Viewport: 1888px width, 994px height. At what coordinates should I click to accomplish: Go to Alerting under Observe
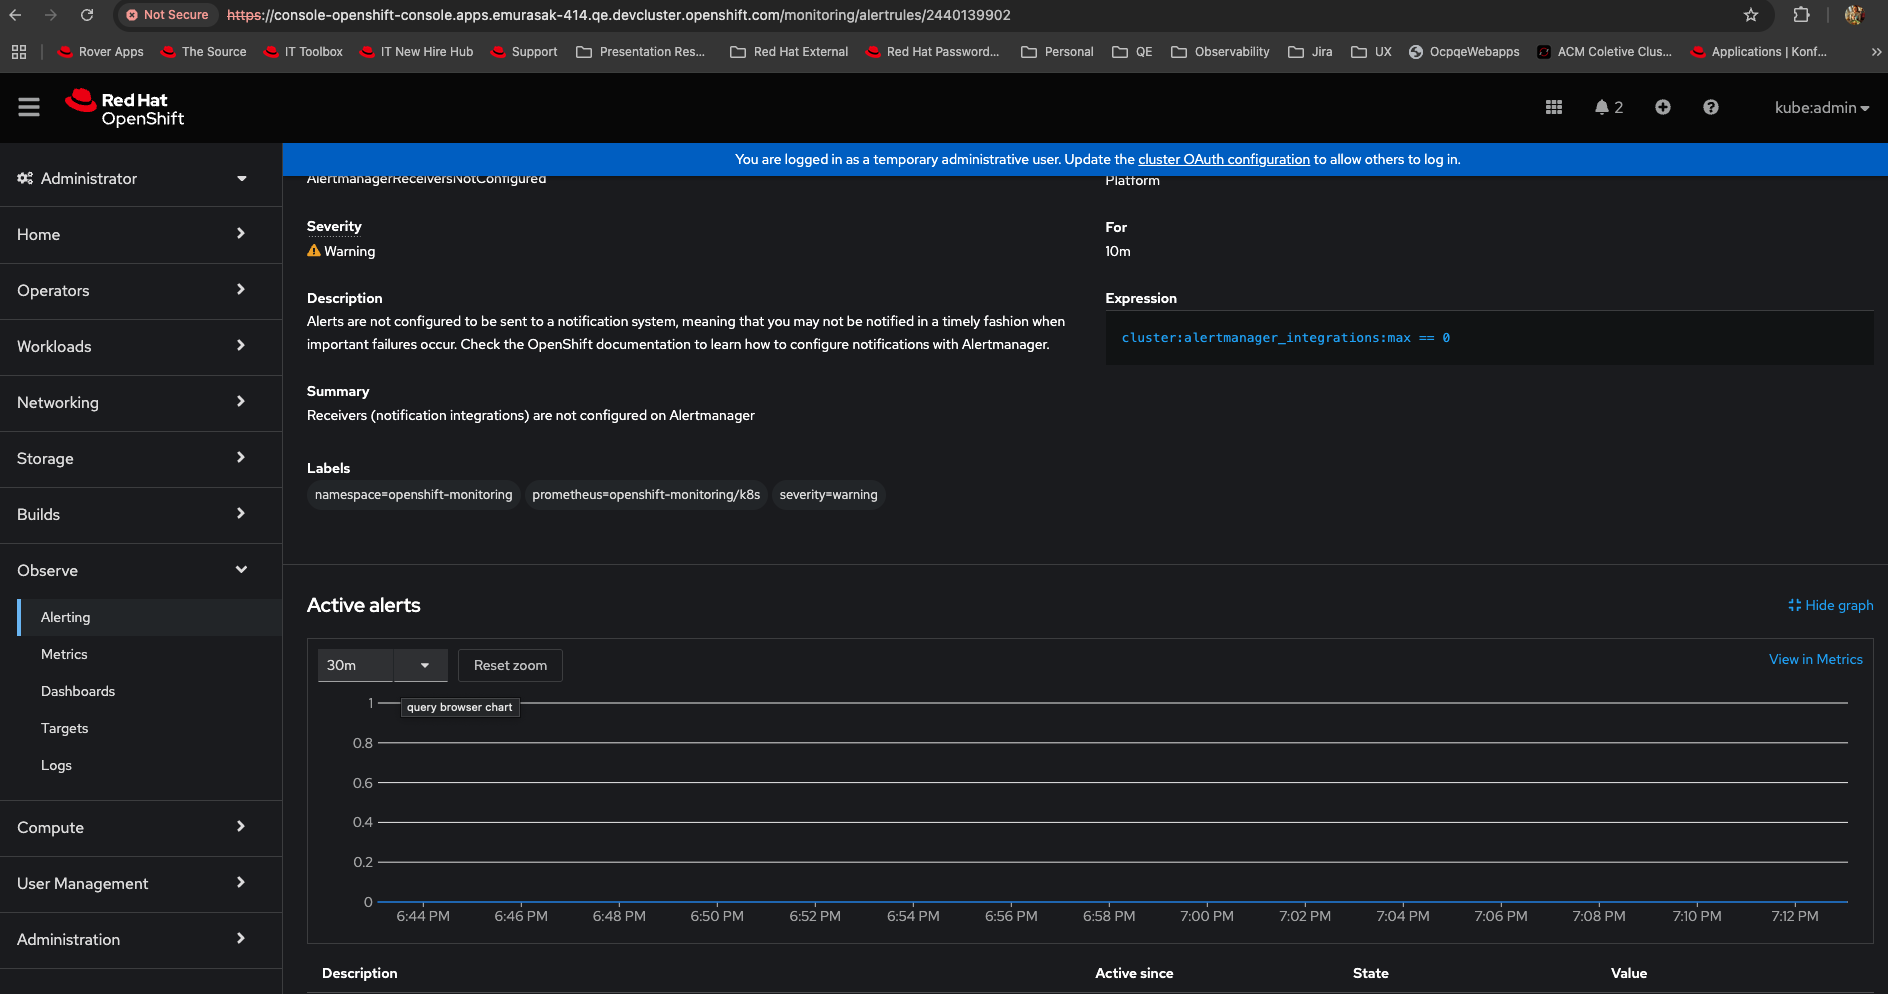click(x=150, y=617)
